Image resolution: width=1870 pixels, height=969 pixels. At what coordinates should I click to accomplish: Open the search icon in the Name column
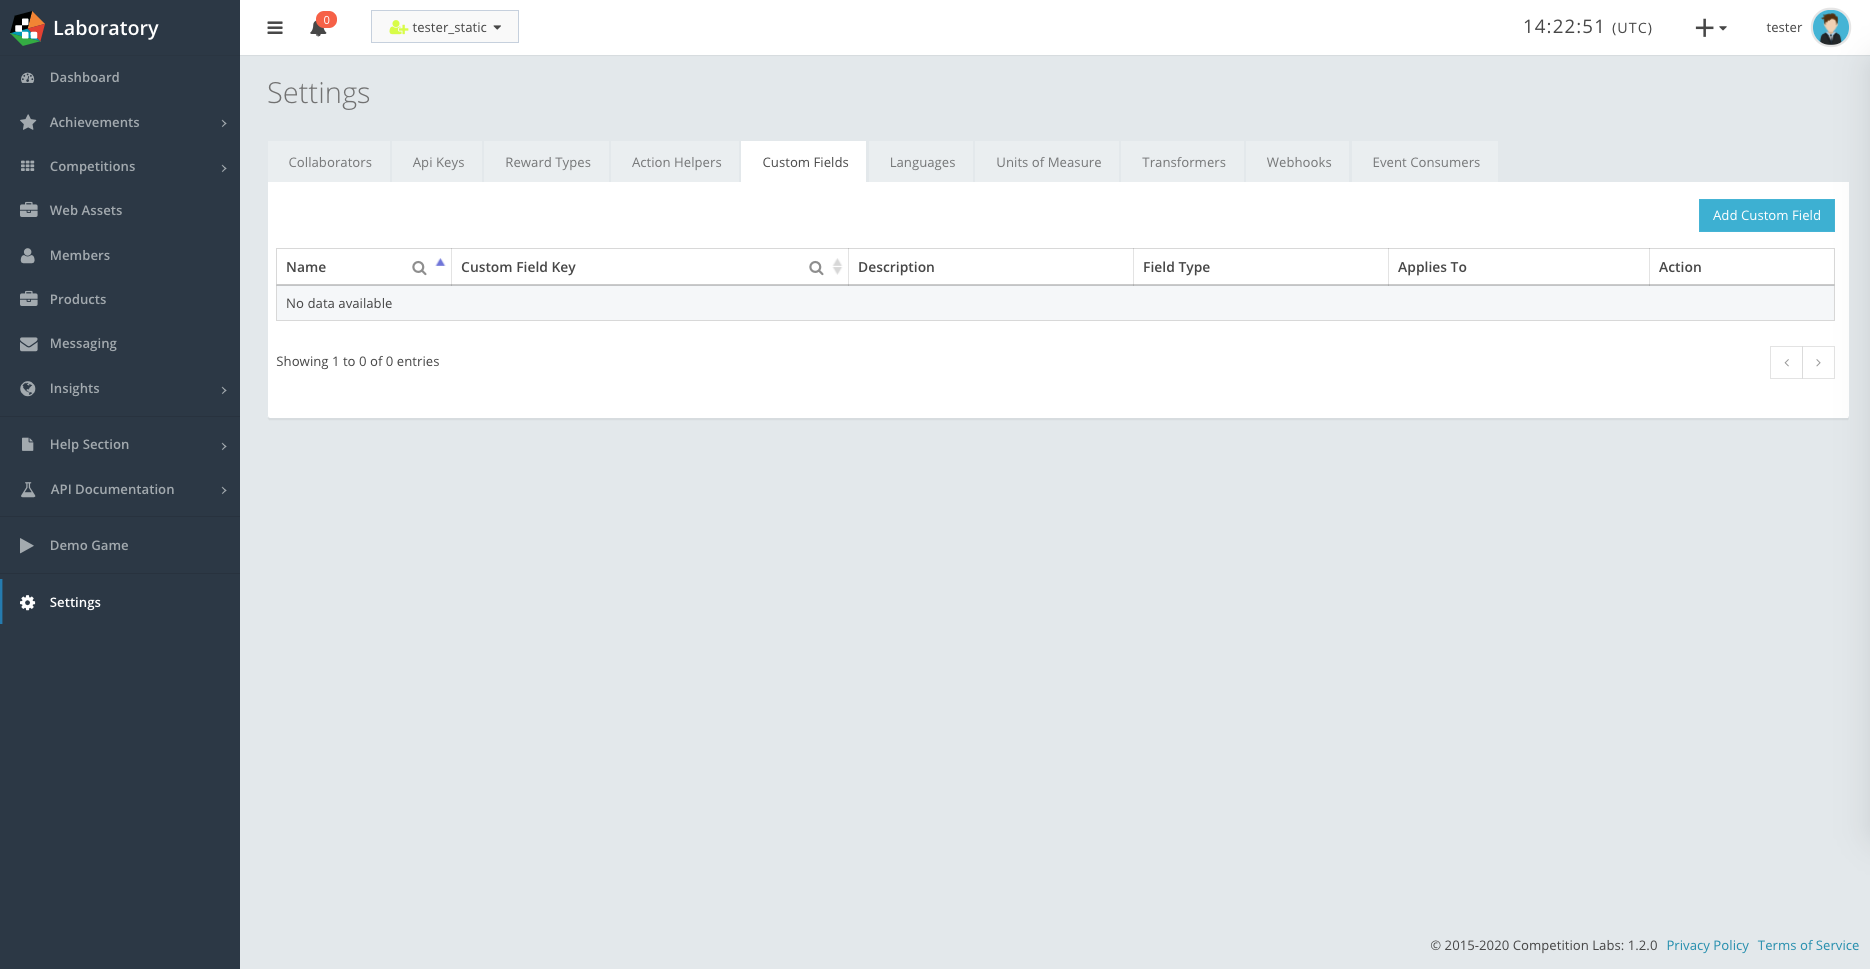(419, 267)
